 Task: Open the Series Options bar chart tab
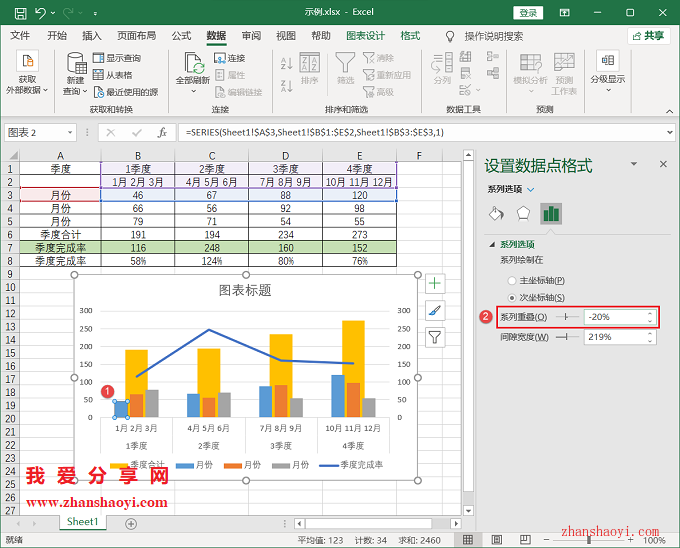click(x=551, y=214)
